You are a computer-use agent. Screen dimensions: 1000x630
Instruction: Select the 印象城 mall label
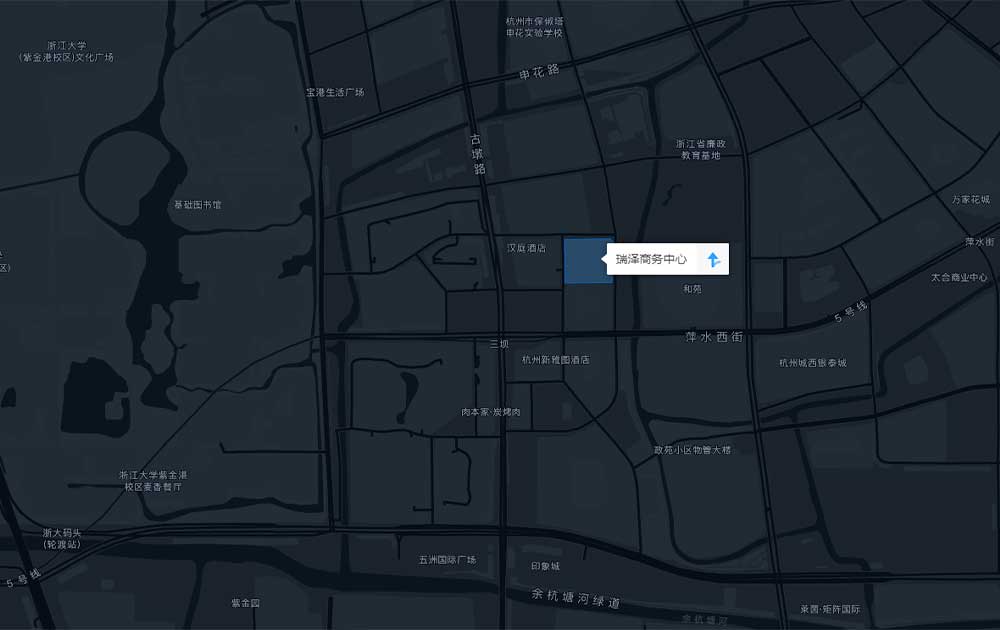[546, 566]
